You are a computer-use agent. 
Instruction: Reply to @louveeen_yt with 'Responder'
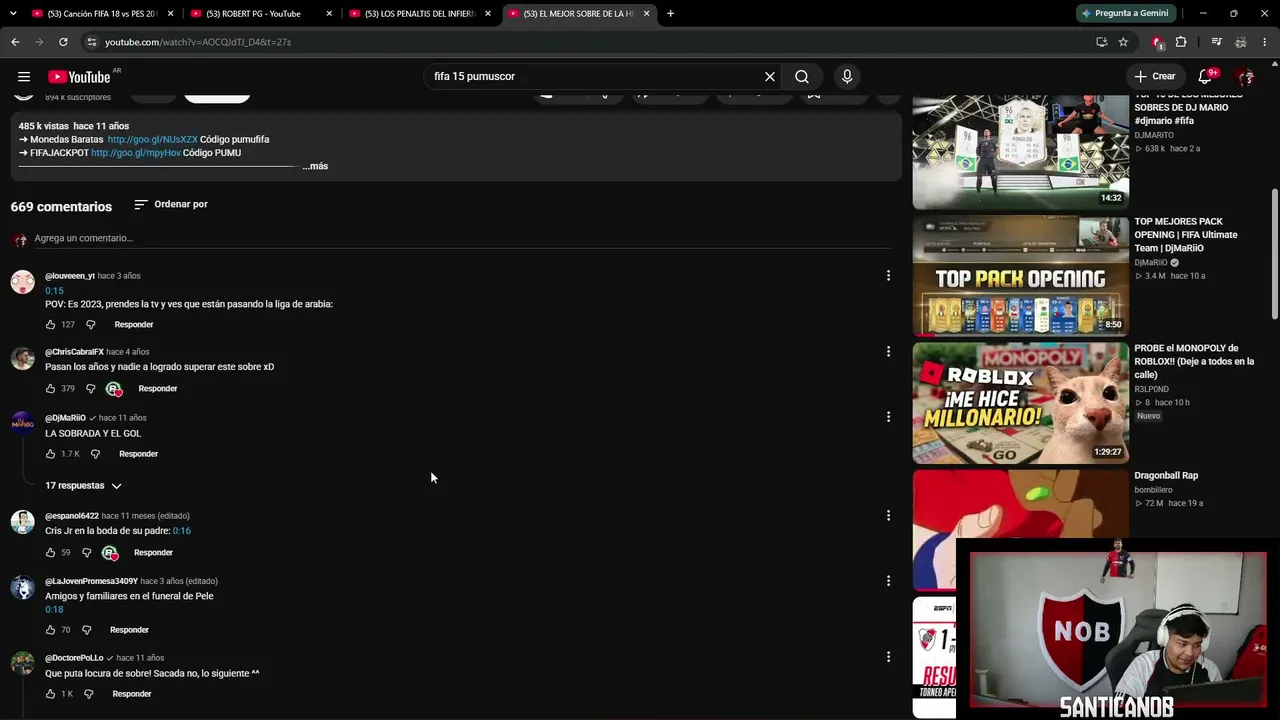tap(134, 325)
